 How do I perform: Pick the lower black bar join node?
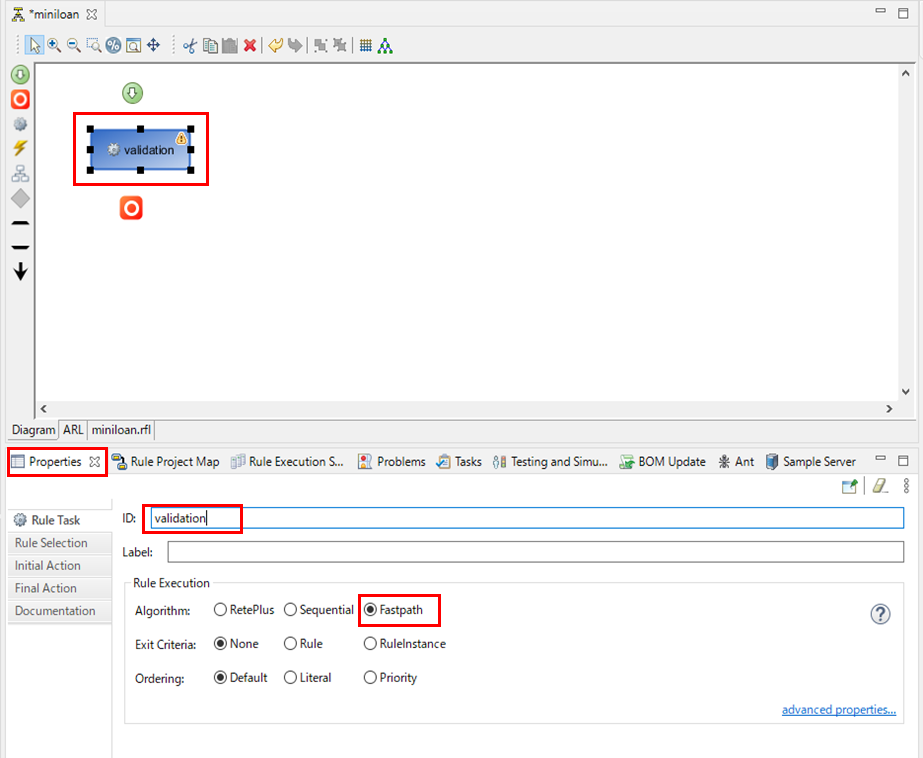[20, 248]
